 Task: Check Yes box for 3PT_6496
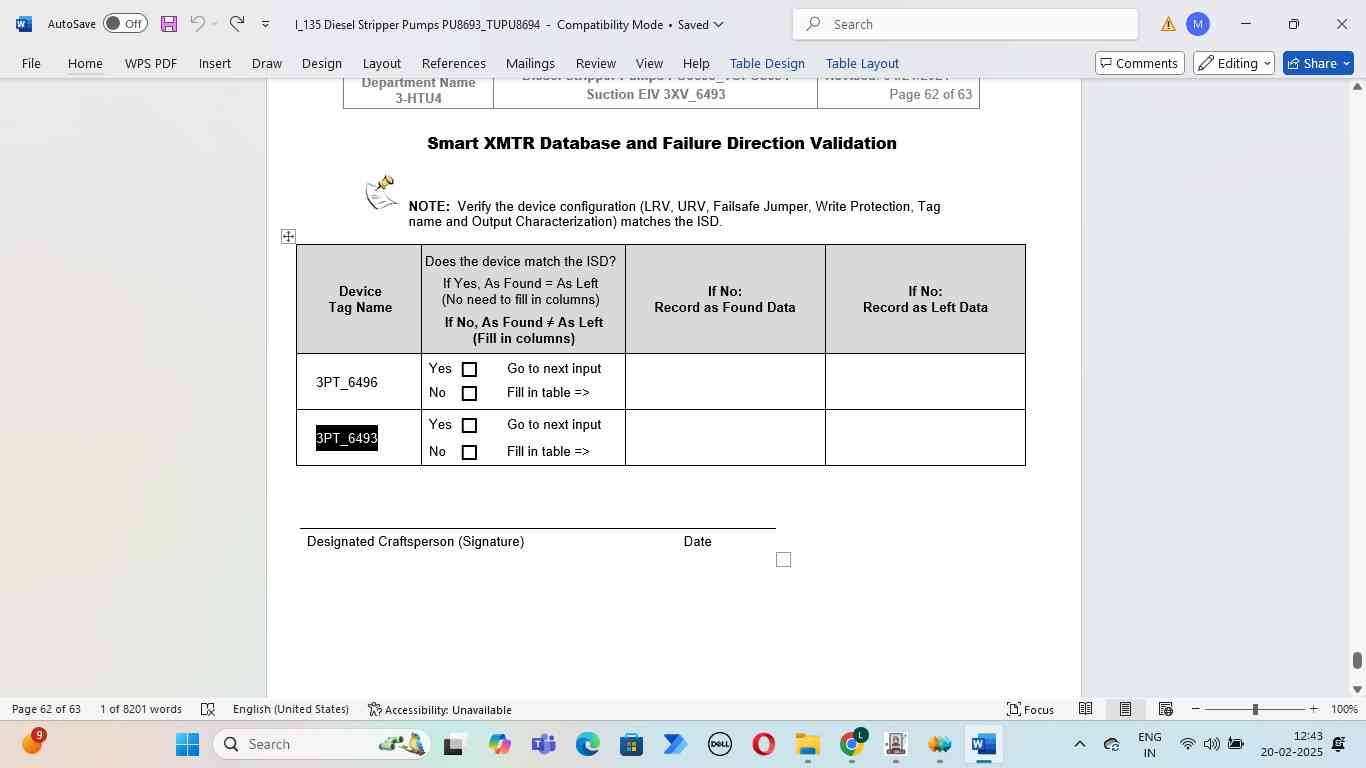point(469,369)
